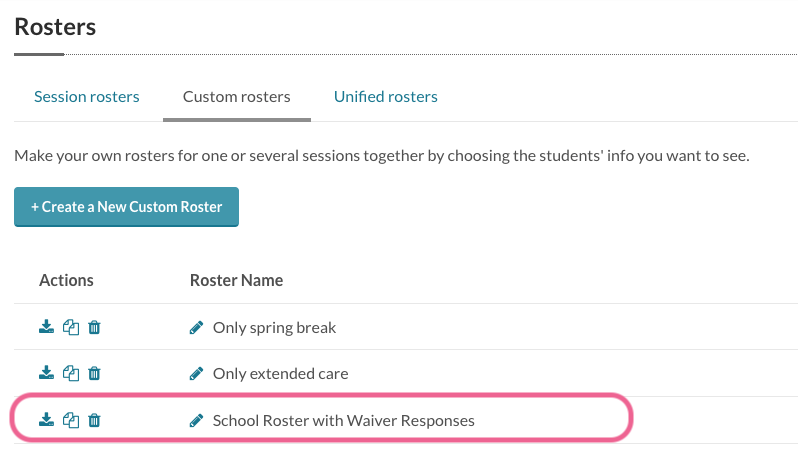The width and height of the screenshot is (798, 476).
Task: Select the Custom rosters tab
Action: pyautogui.click(x=237, y=97)
